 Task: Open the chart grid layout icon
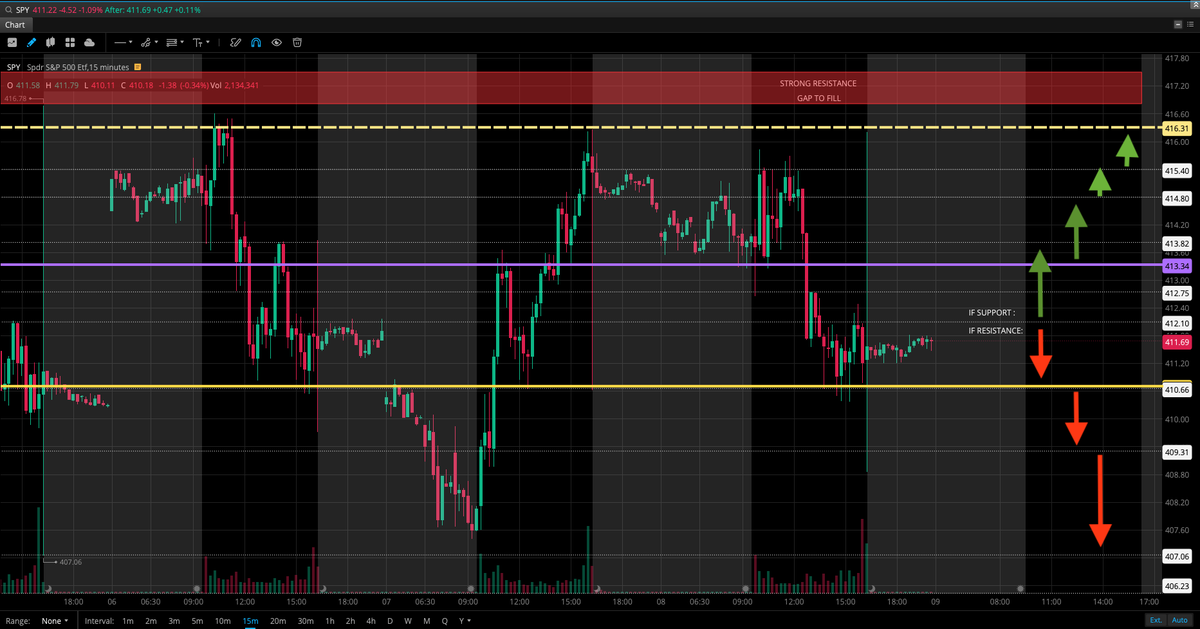click(70, 43)
